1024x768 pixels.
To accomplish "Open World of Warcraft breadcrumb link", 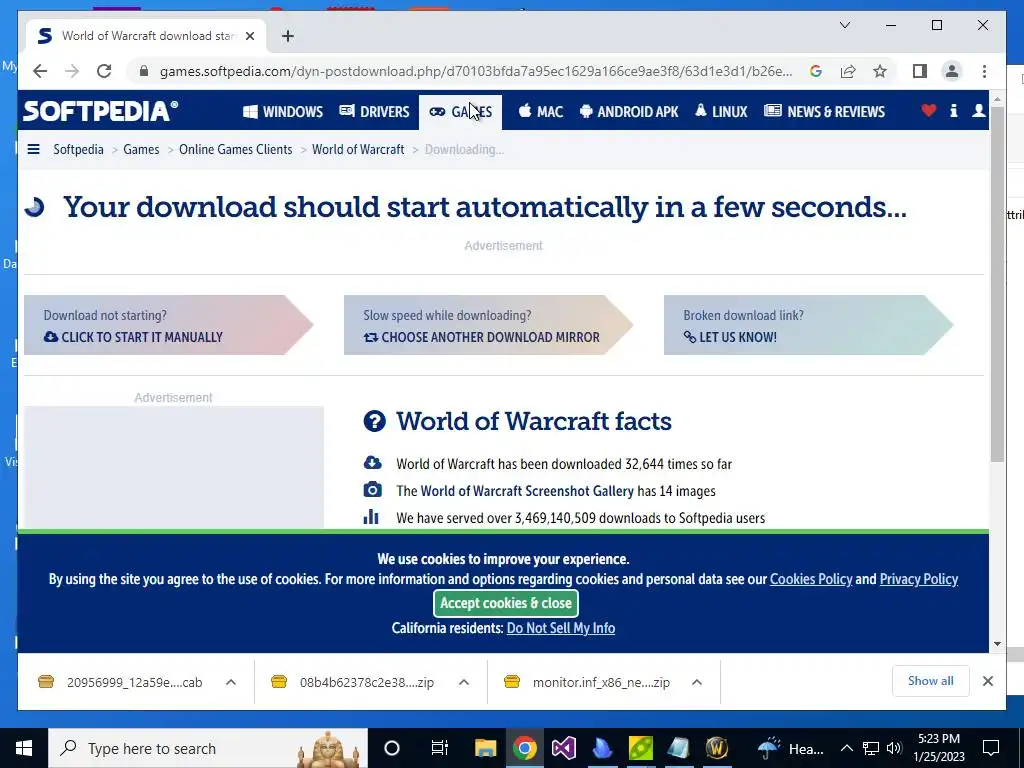I will [x=358, y=150].
